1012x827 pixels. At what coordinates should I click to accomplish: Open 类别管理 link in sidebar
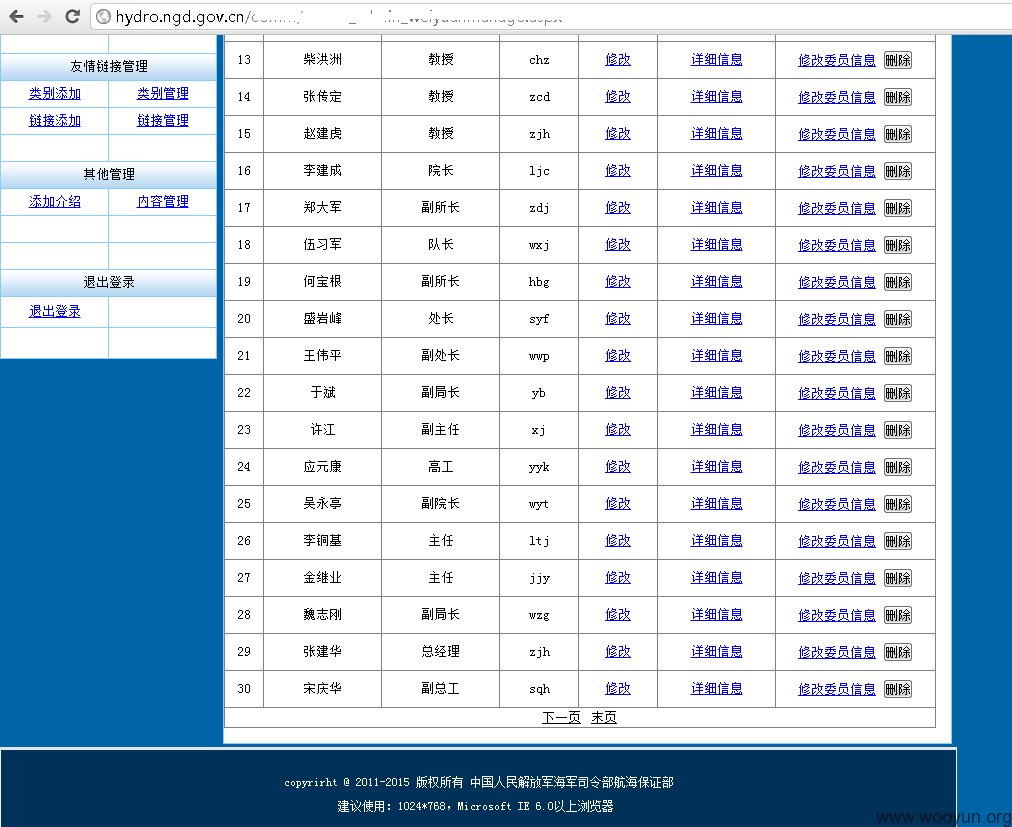[163, 94]
